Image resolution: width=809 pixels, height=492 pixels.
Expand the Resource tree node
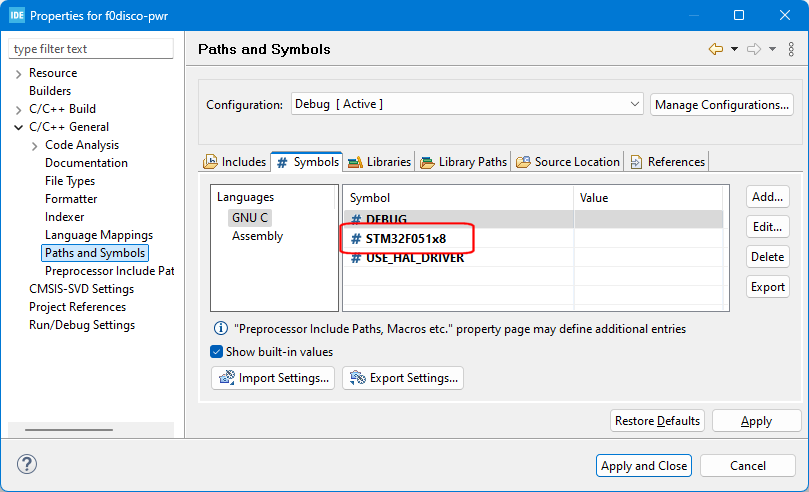tap(19, 73)
